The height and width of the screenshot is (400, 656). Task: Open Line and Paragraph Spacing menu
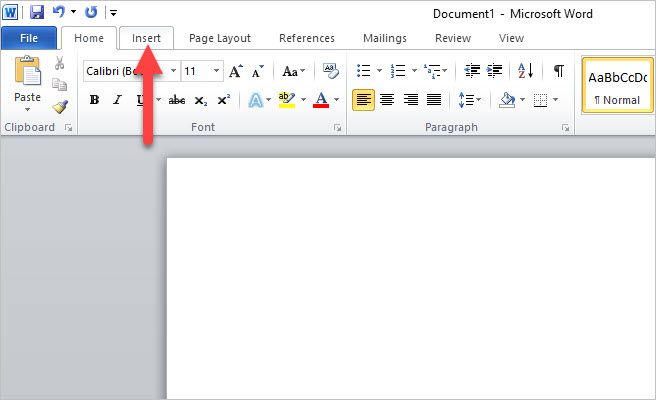click(469, 100)
